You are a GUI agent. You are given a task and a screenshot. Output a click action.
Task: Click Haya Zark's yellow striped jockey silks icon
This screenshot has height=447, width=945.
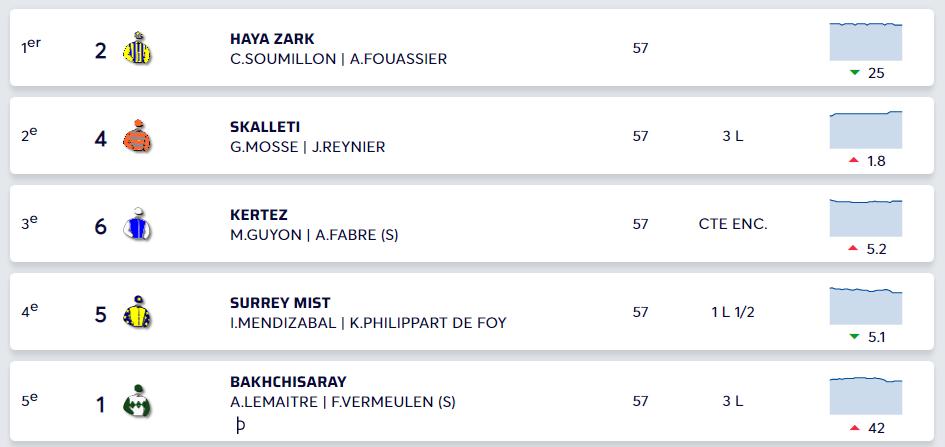pyautogui.click(x=137, y=48)
